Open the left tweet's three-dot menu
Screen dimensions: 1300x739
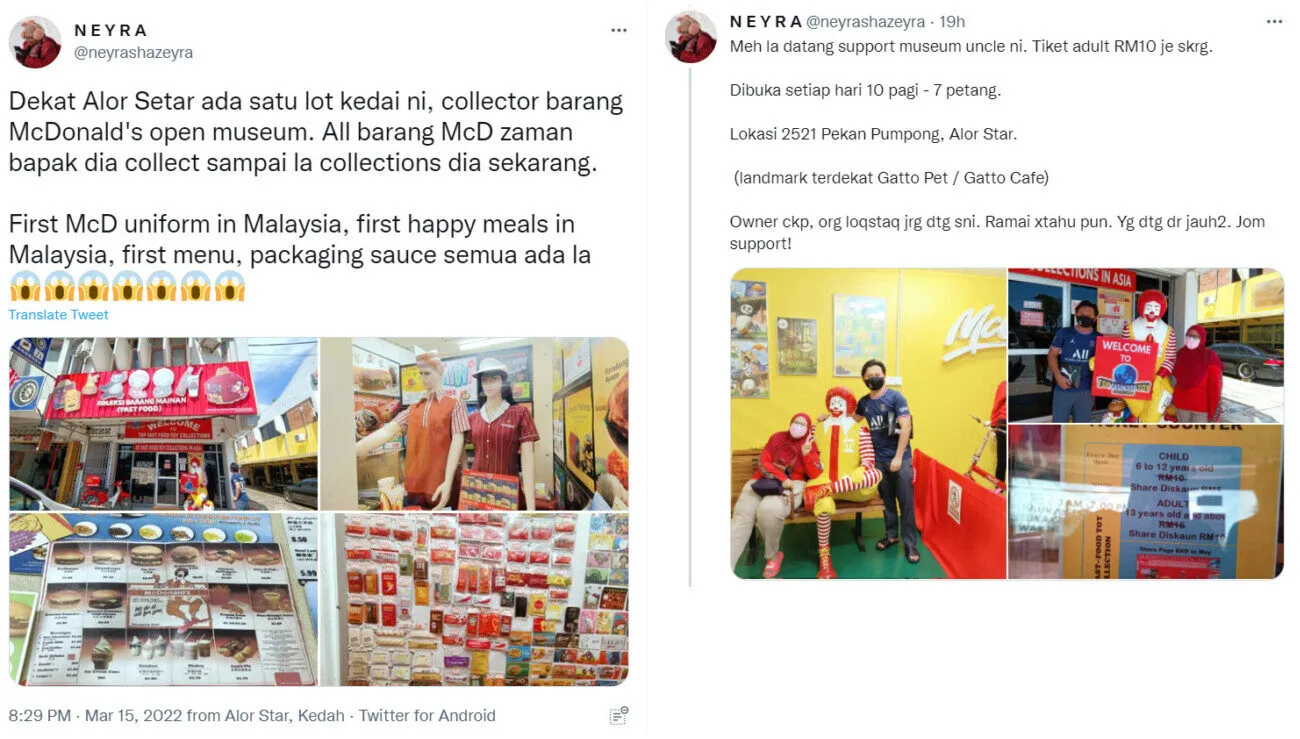tap(619, 31)
